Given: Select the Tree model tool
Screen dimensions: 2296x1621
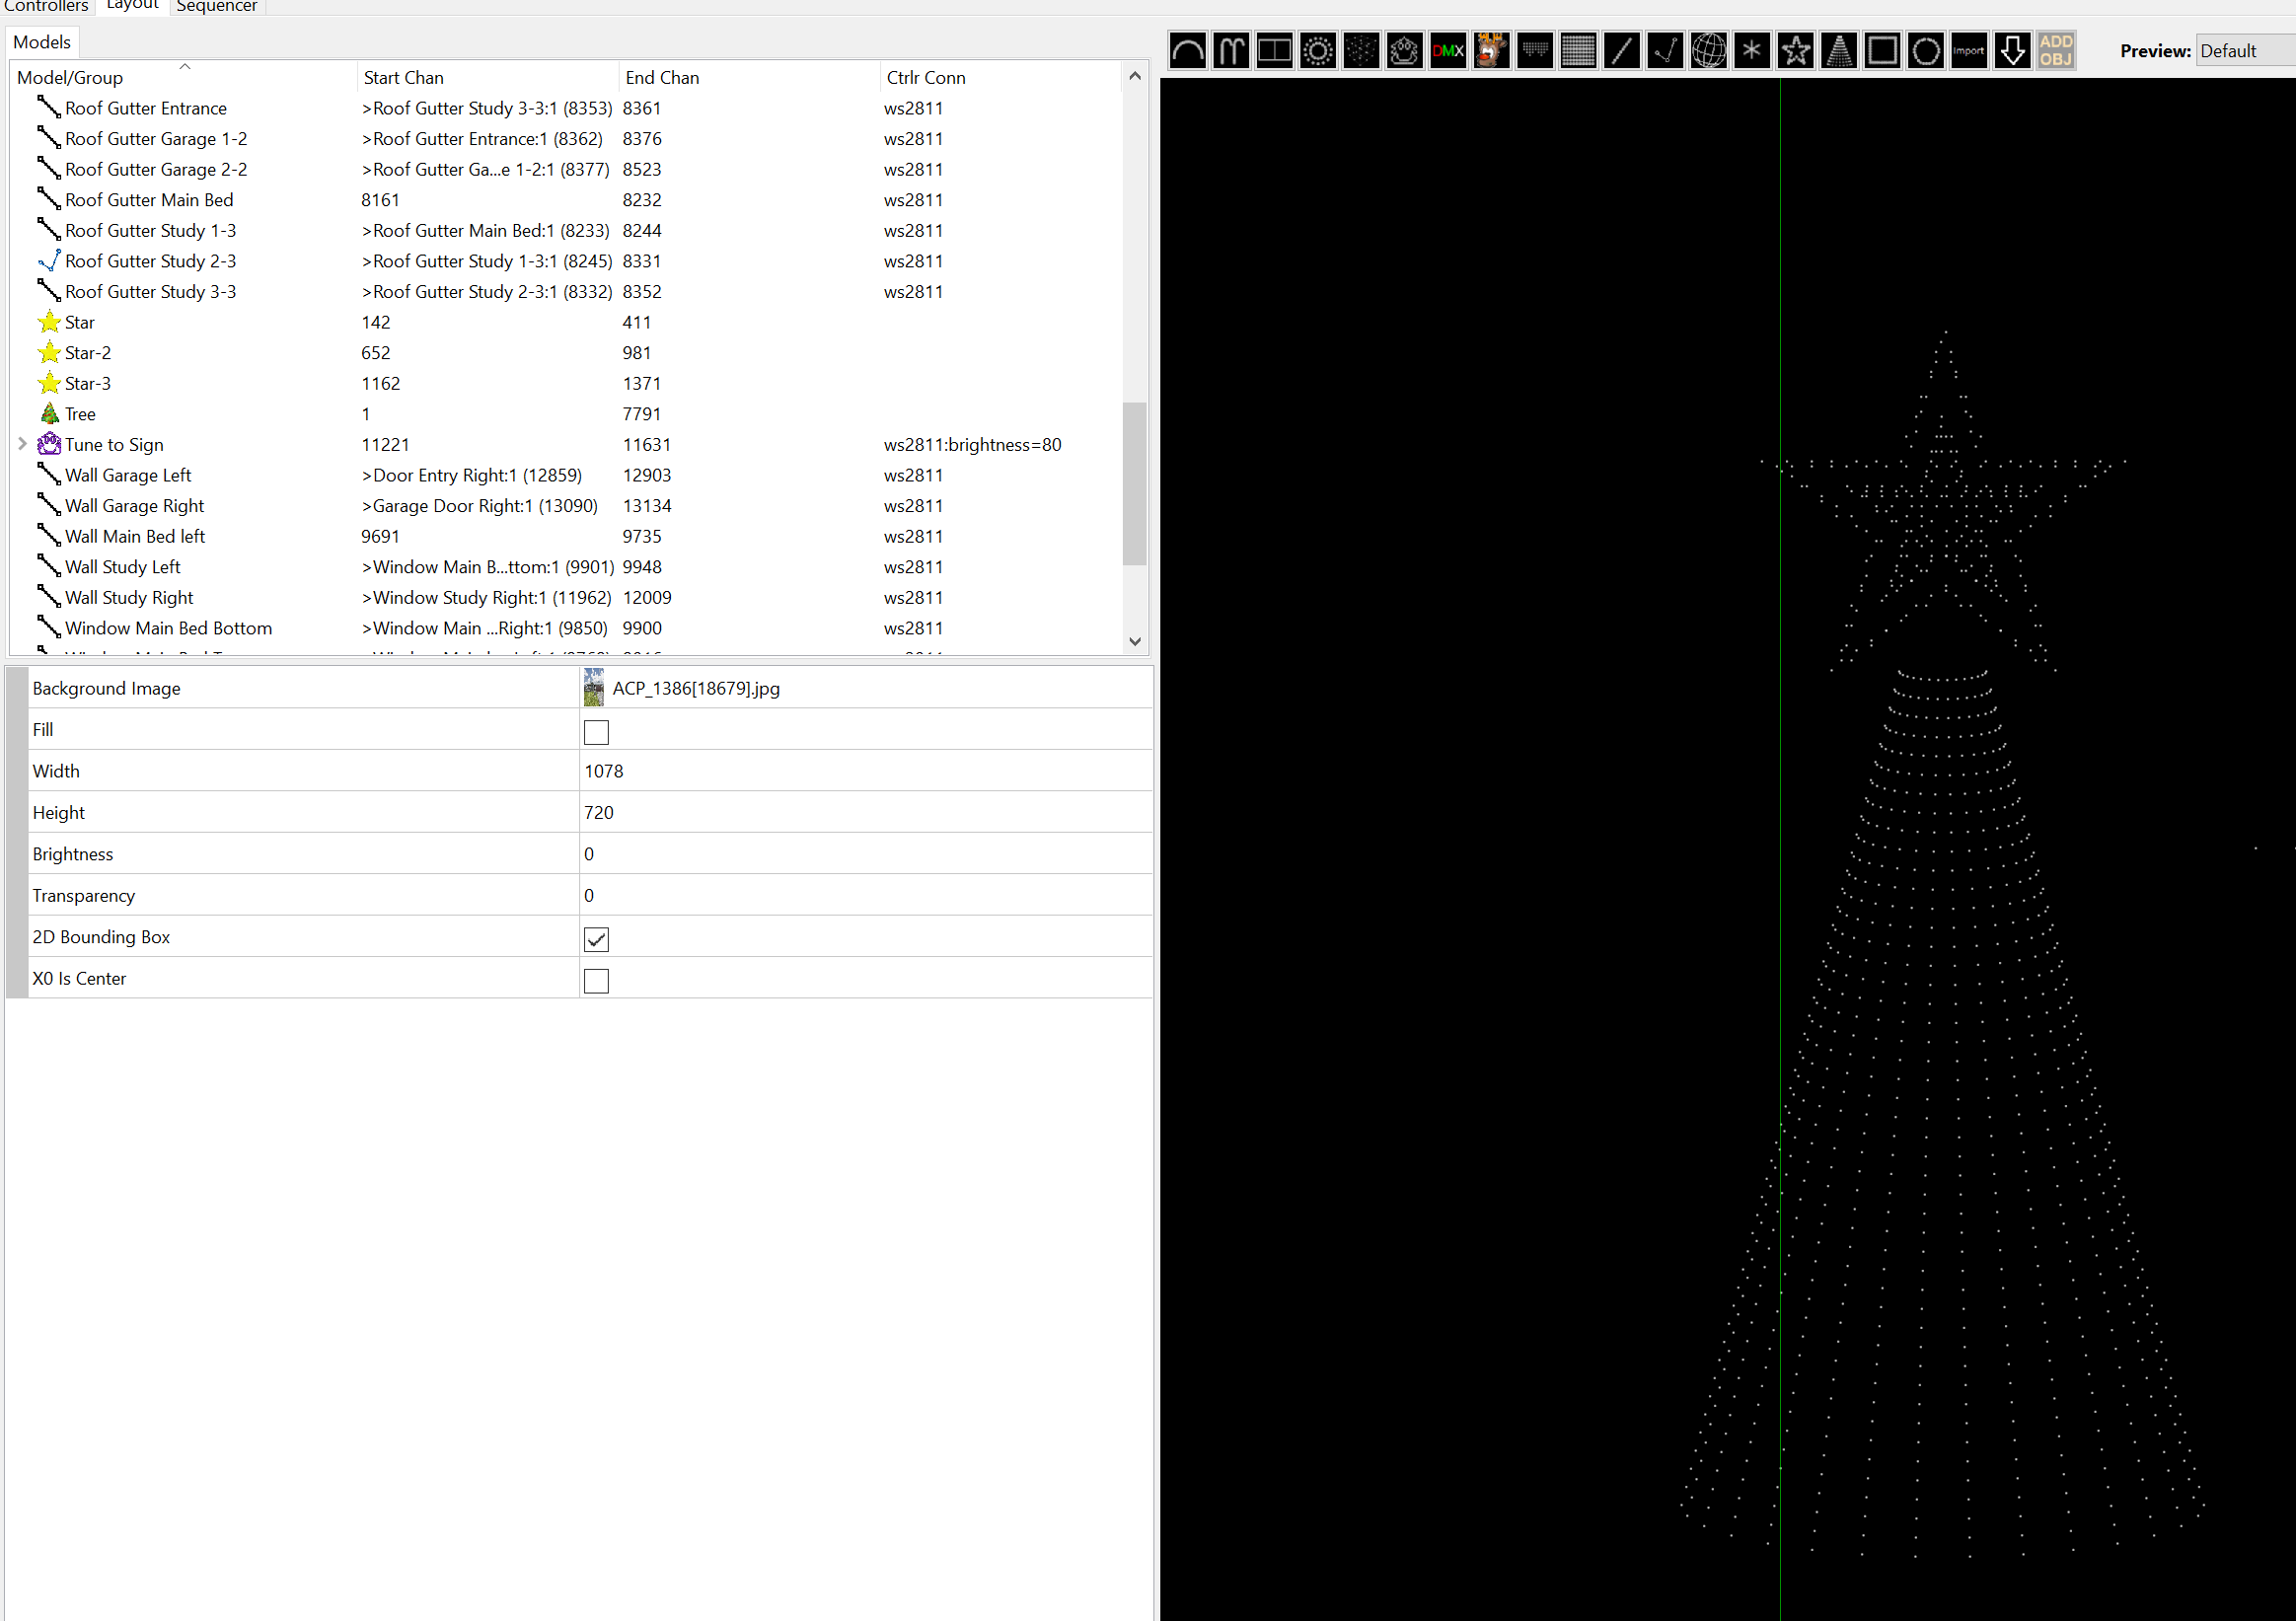Looking at the screenshot, I should [1840, 50].
